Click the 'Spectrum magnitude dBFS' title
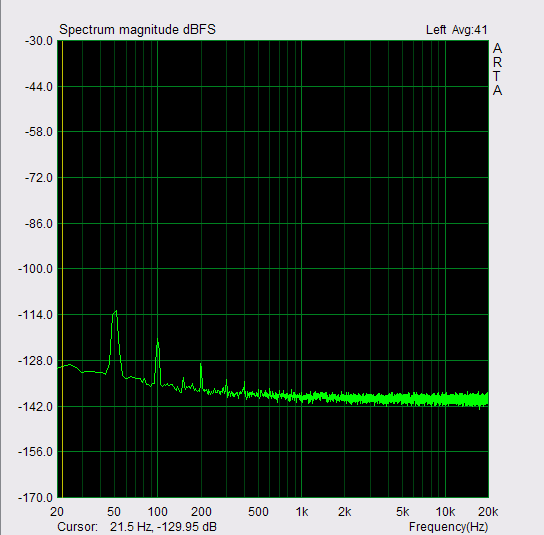This screenshot has height=535, width=544. pos(137,29)
